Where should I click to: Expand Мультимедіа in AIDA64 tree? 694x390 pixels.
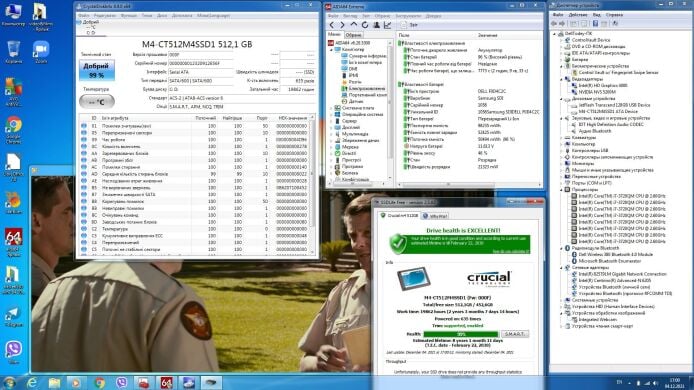tap(331, 134)
